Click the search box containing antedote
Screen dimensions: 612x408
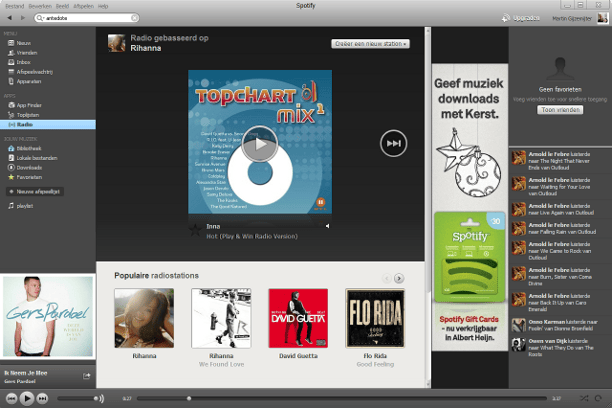point(87,18)
